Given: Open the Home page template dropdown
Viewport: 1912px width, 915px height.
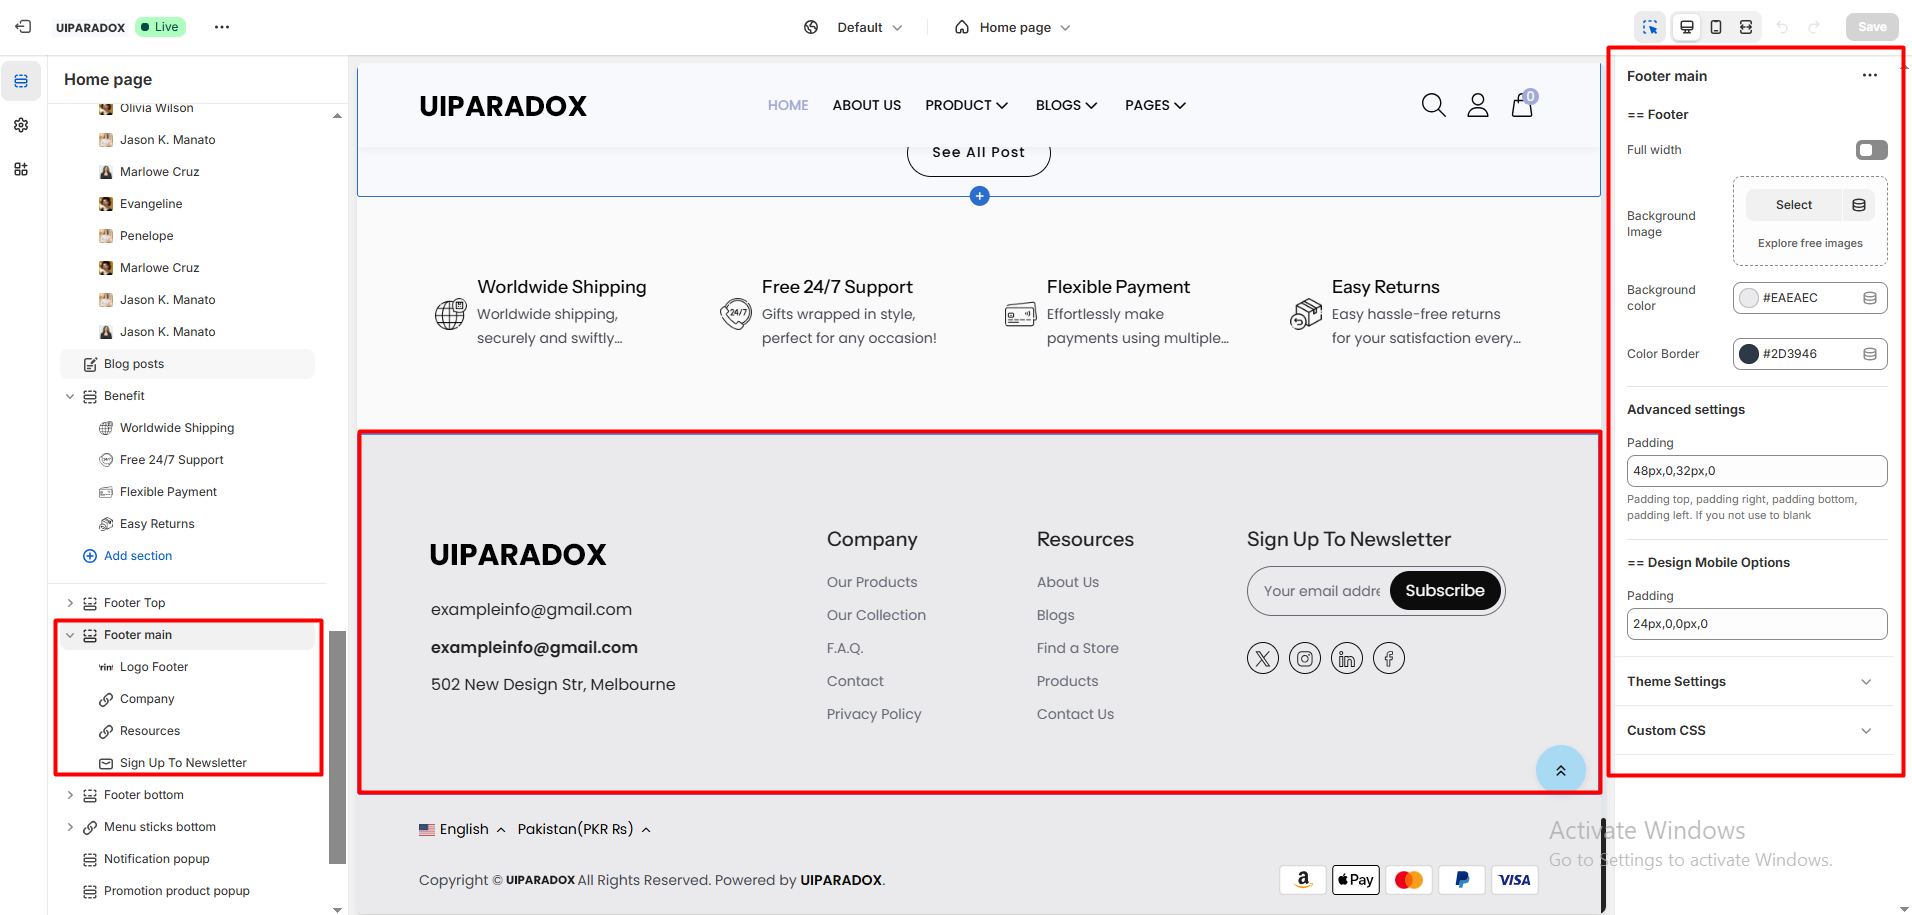Looking at the screenshot, I should coord(1012,27).
